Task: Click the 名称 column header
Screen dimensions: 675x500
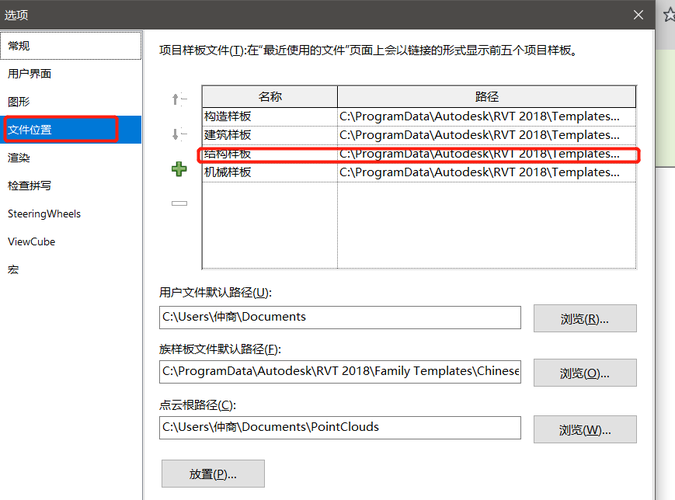Action: (270, 96)
